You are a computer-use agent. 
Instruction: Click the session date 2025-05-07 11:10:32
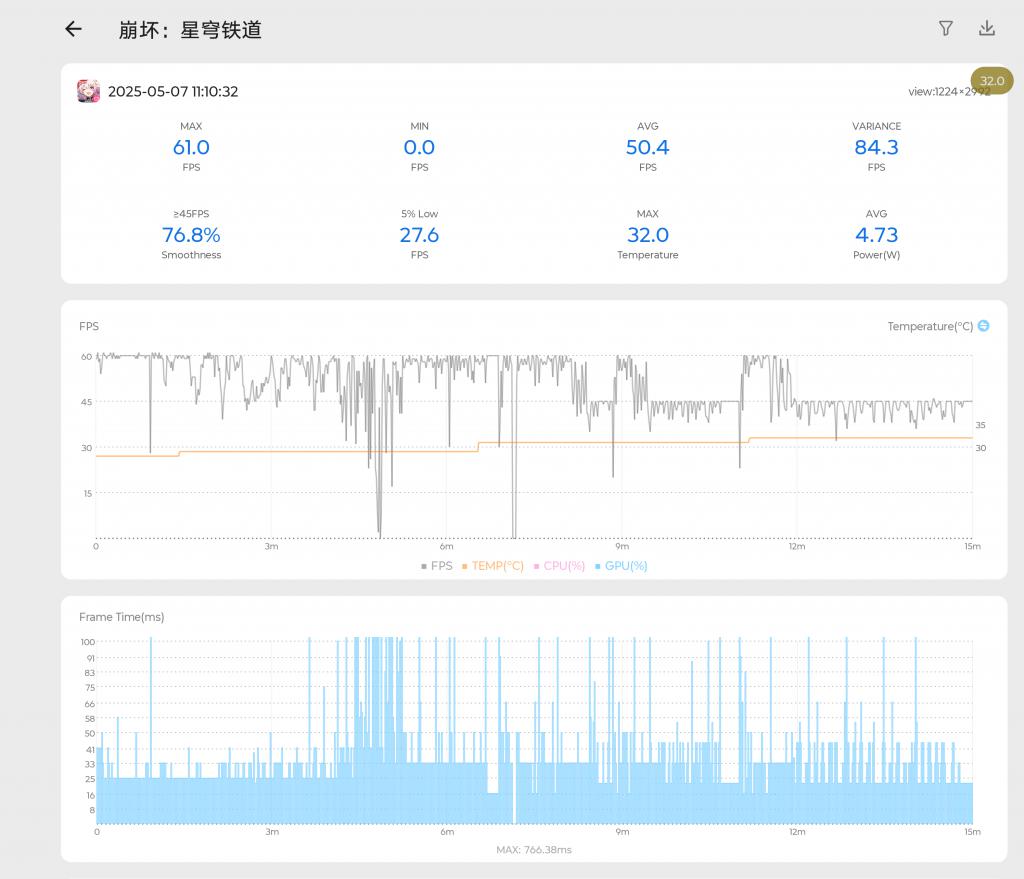point(173,91)
